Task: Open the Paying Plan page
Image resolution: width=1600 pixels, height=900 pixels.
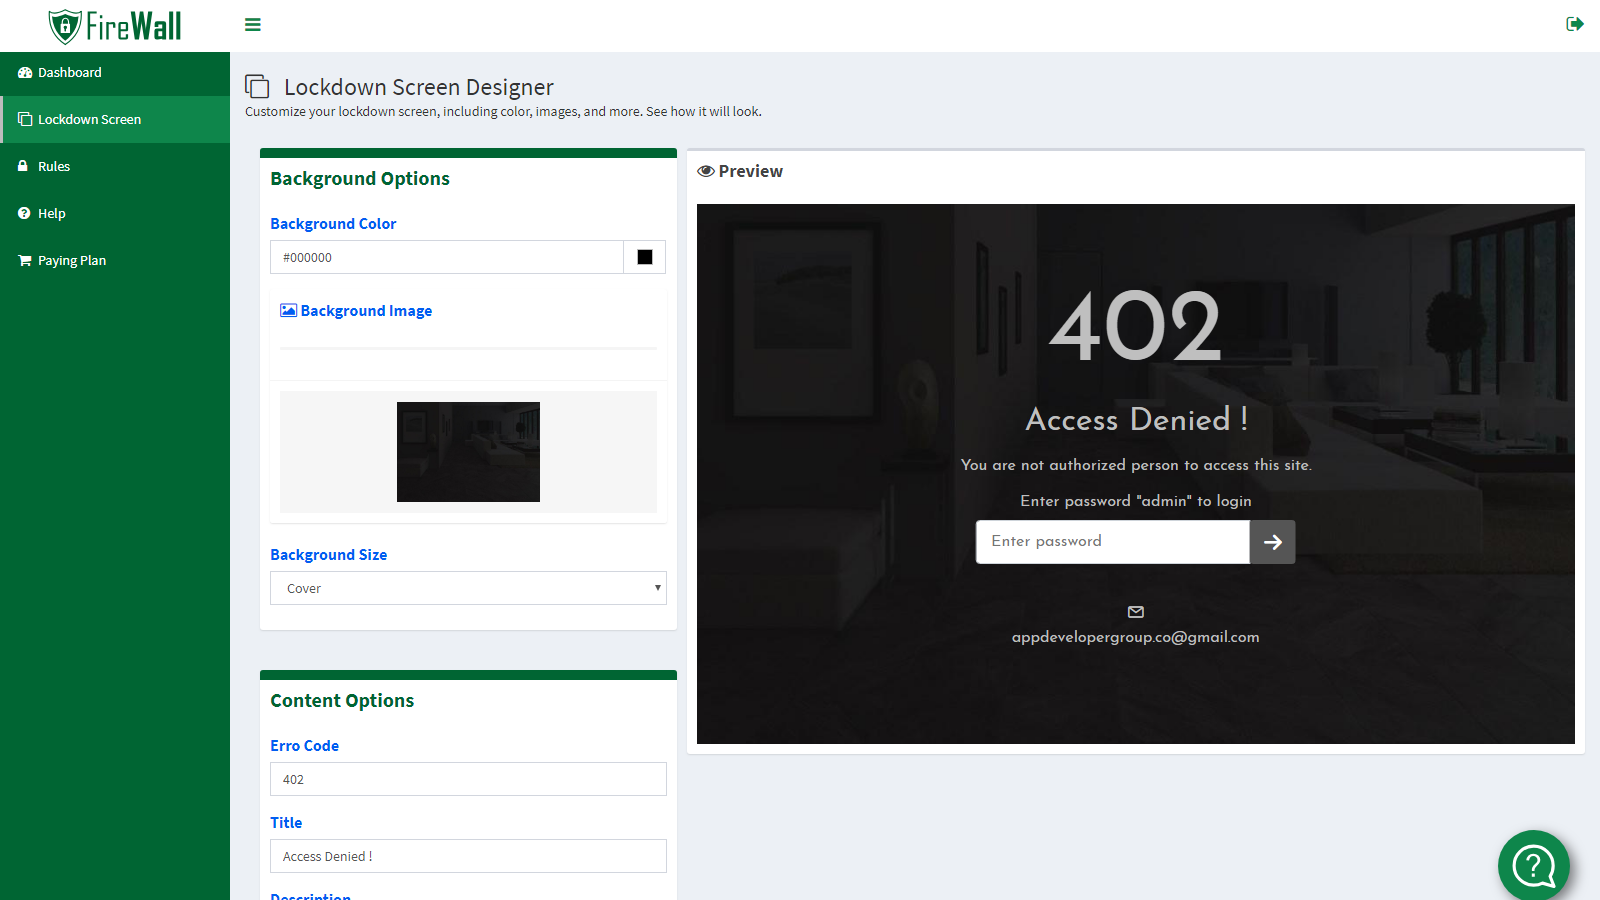Action: [71, 261]
